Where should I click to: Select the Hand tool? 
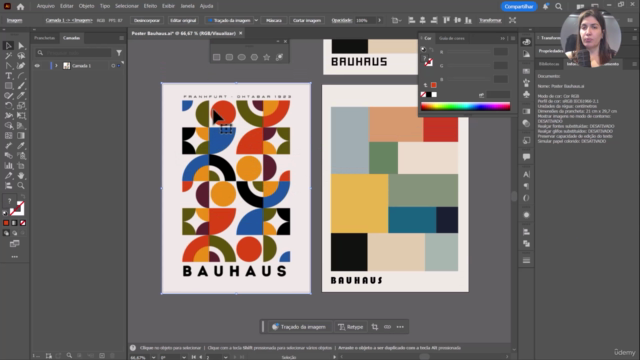pos(21,176)
